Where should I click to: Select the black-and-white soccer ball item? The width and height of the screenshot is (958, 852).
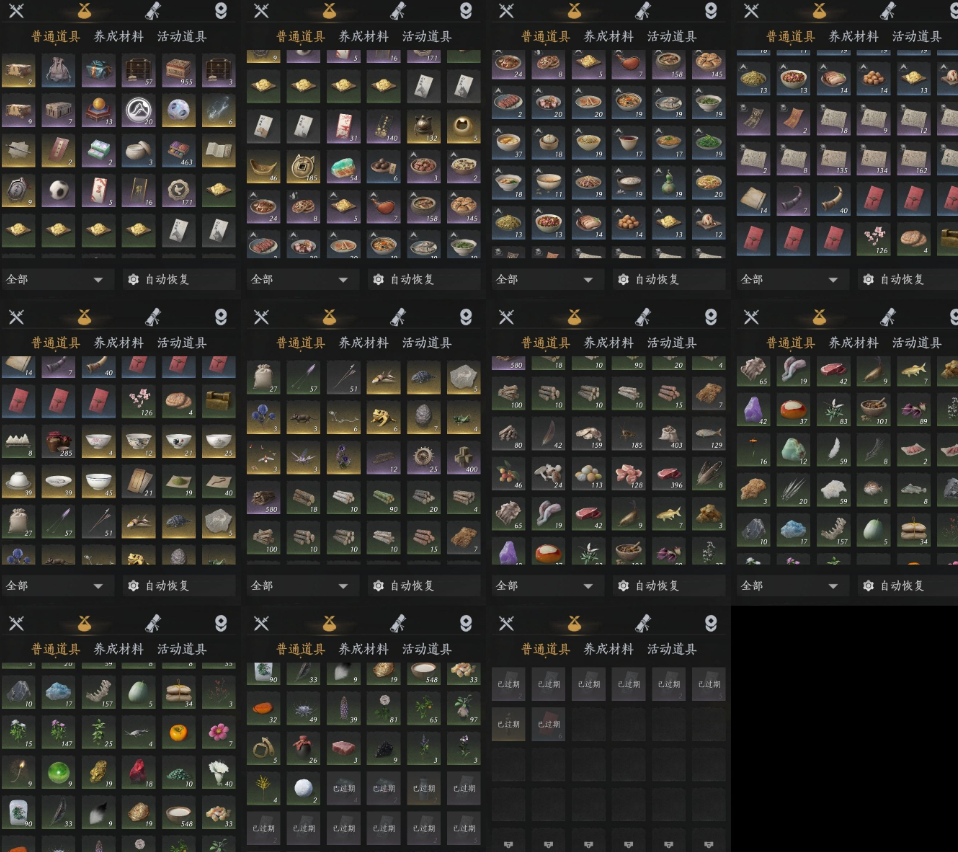click(59, 191)
